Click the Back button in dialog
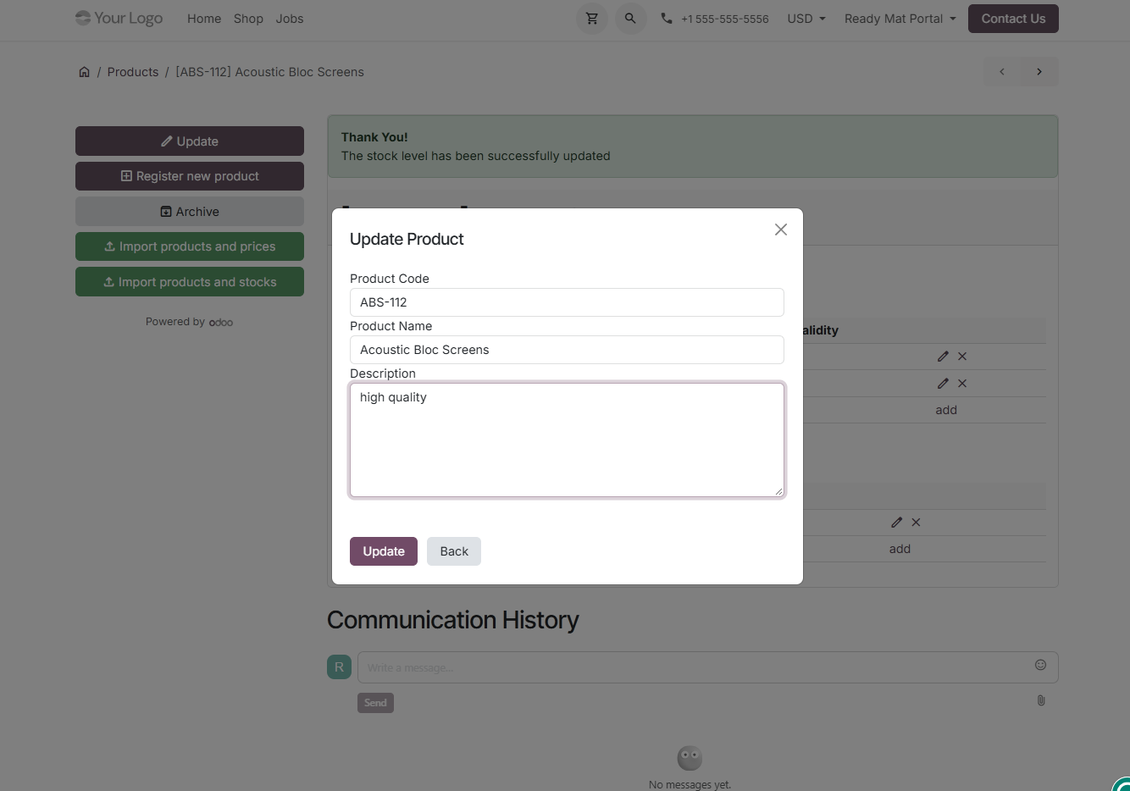Screen dimensions: 1130x791 click(x=453, y=551)
